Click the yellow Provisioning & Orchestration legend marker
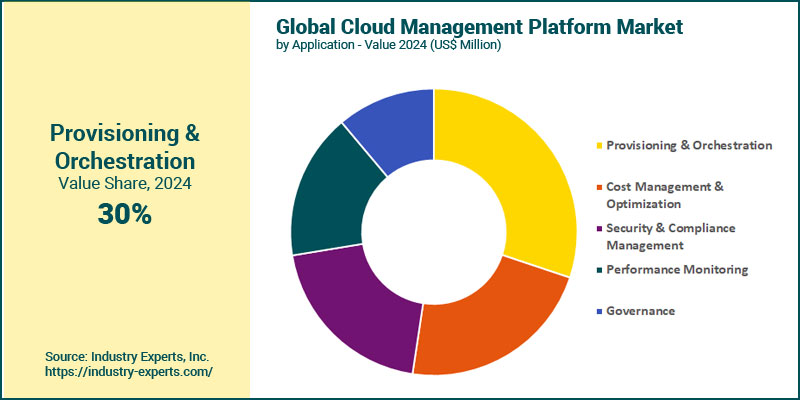Screen dimensions: 800x400 600,146
